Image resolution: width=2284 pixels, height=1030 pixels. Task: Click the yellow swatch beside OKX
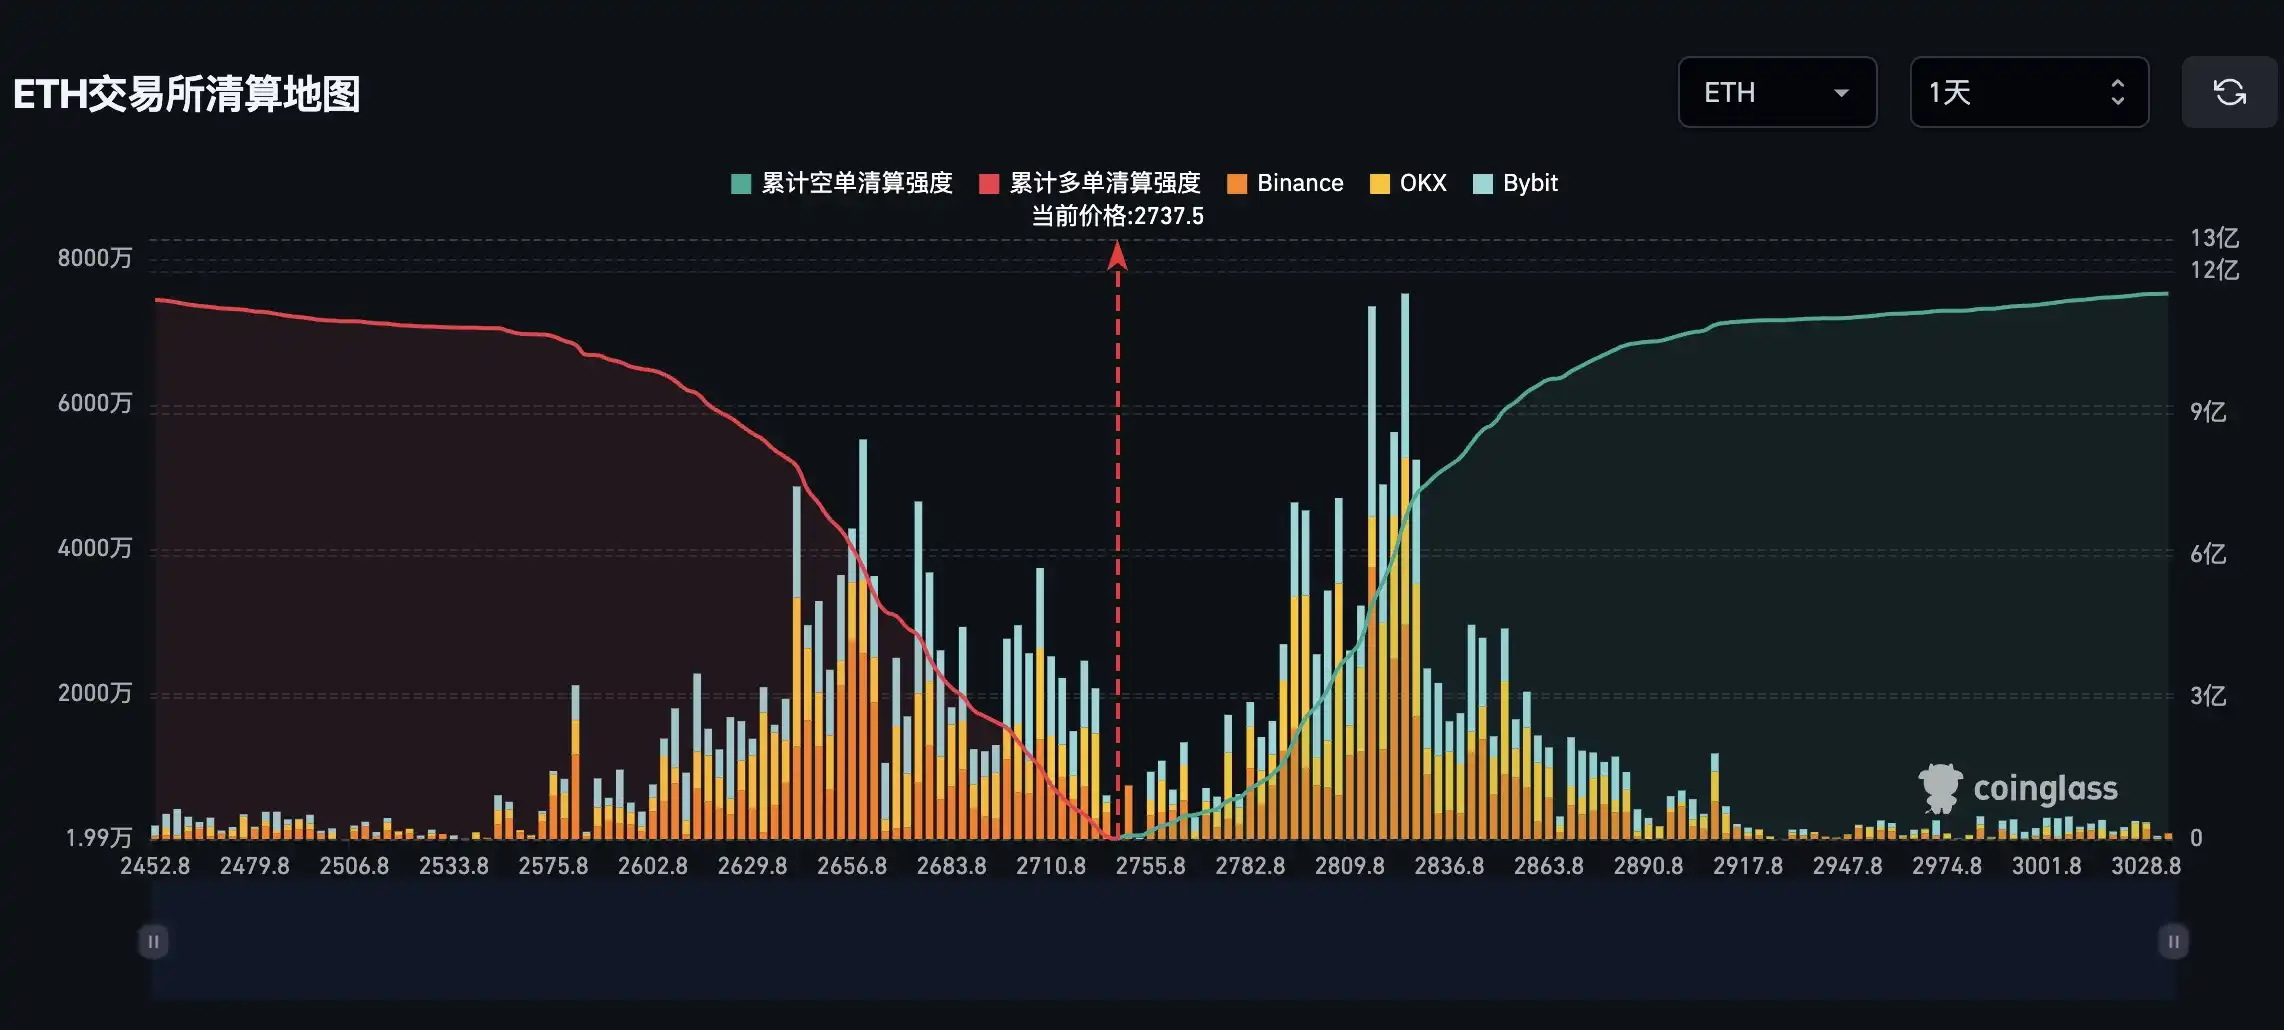tap(1380, 183)
